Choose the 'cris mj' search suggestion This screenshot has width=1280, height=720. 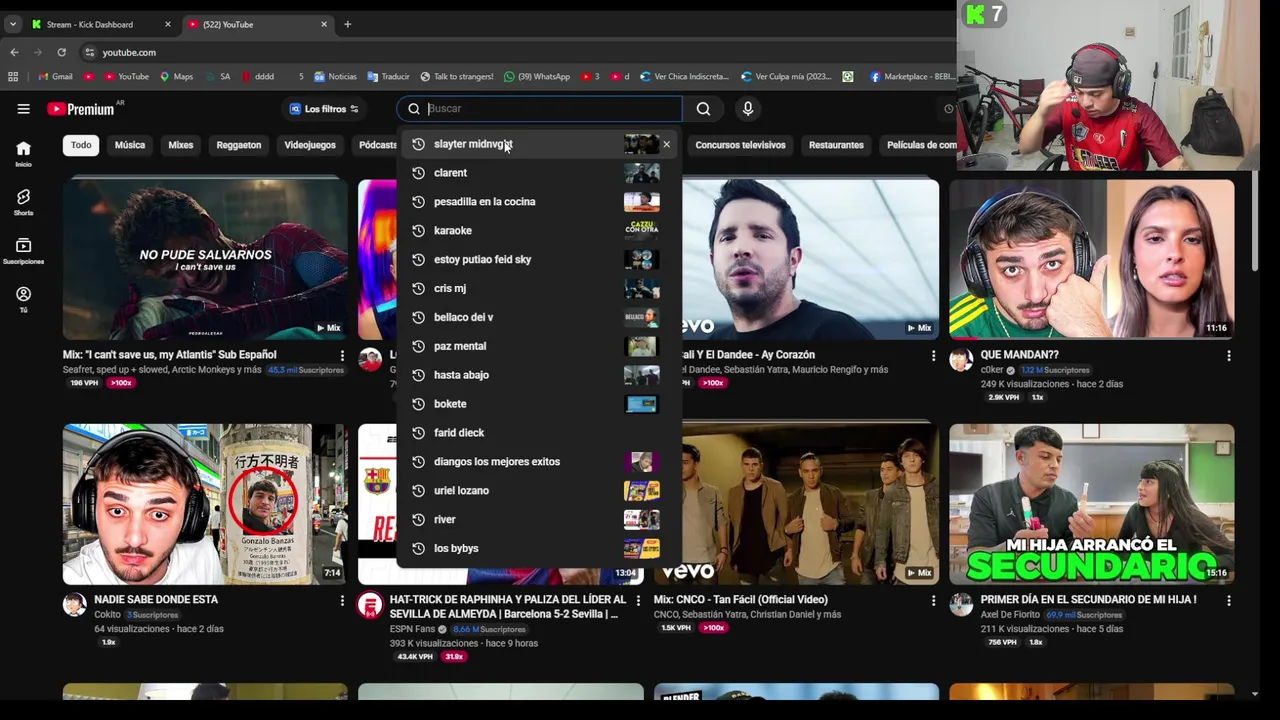[x=540, y=289]
